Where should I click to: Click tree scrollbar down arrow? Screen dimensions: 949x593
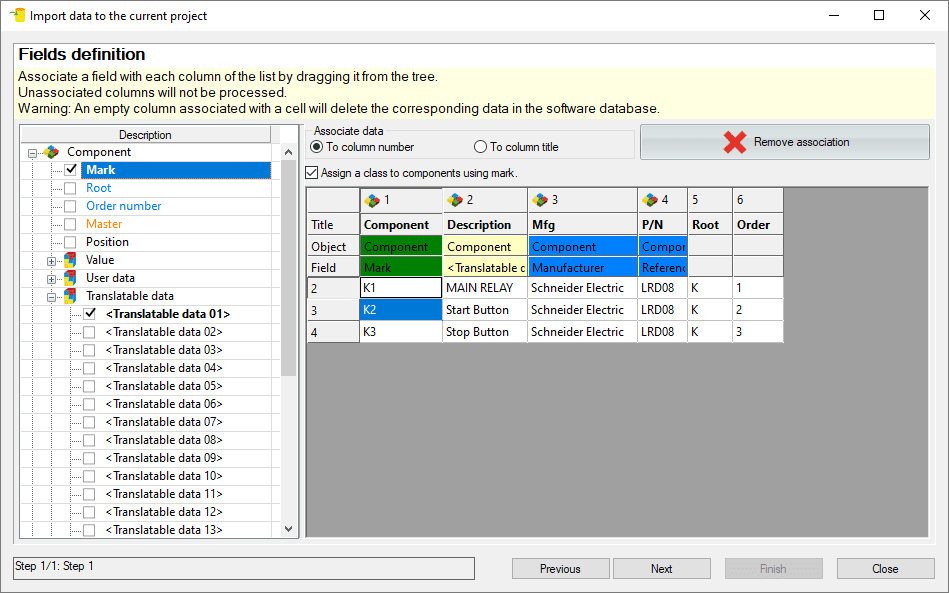pyautogui.click(x=289, y=528)
